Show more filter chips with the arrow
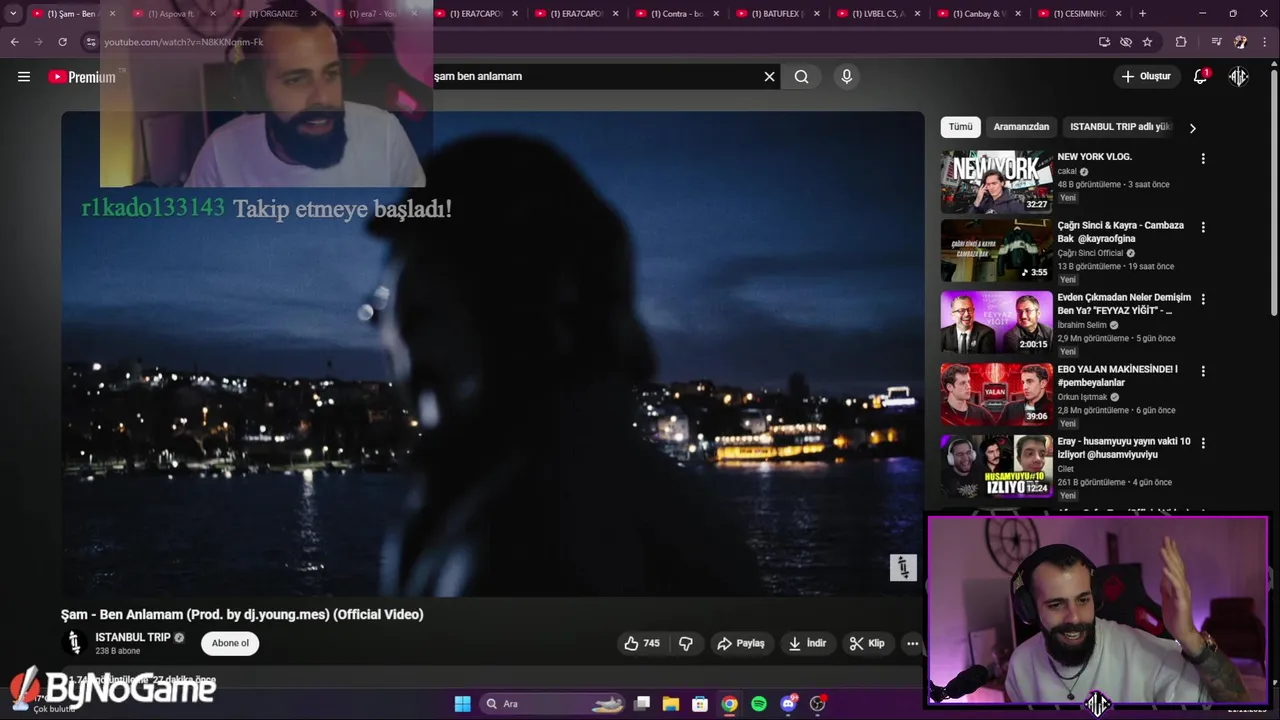The image size is (1280, 720). click(x=1192, y=128)
